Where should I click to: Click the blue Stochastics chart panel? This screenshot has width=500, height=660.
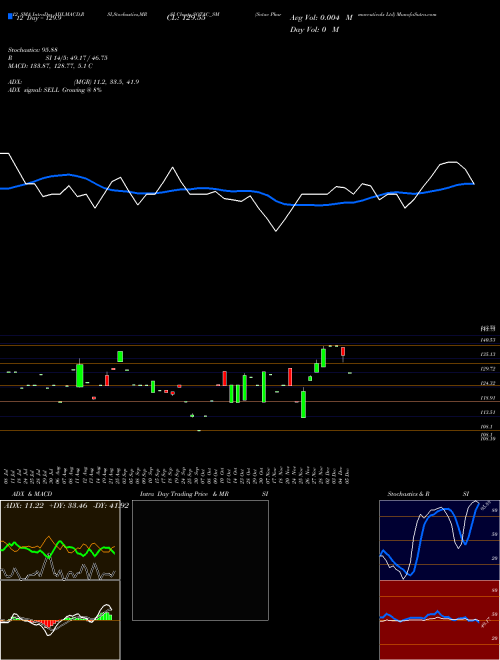(x=439, y=540)
